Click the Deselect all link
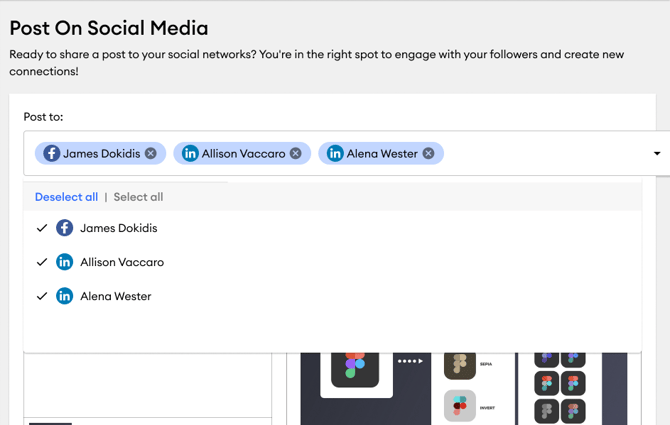 click(66, 197)
